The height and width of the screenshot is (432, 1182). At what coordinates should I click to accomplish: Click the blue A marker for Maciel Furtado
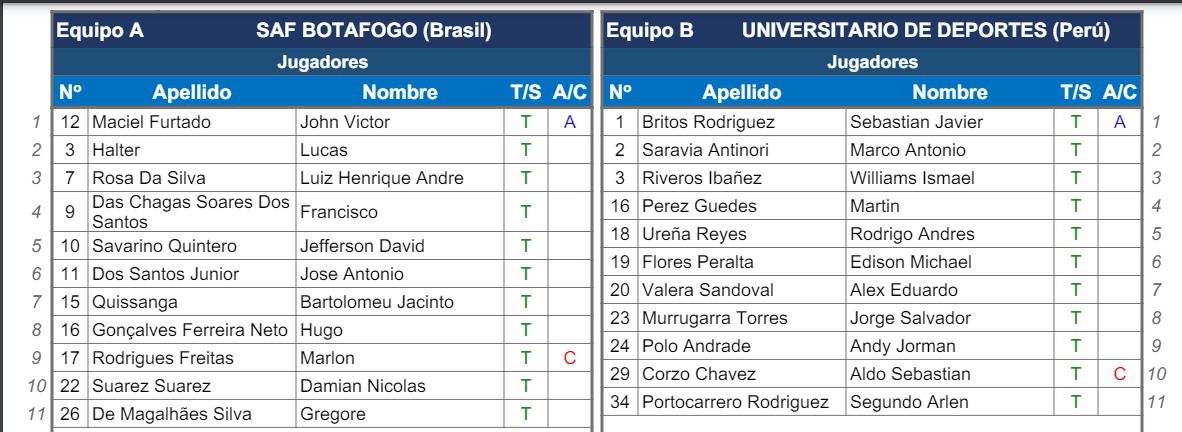point(570,123)
